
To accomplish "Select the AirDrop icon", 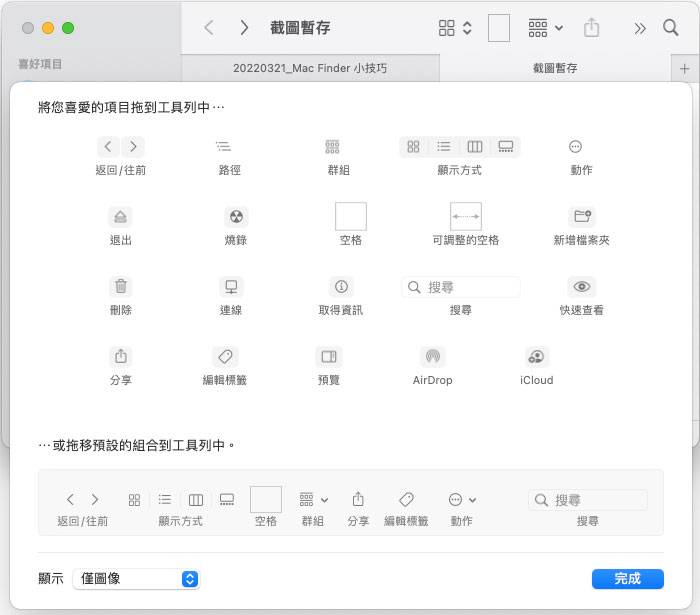I will [x=432, y=356].
